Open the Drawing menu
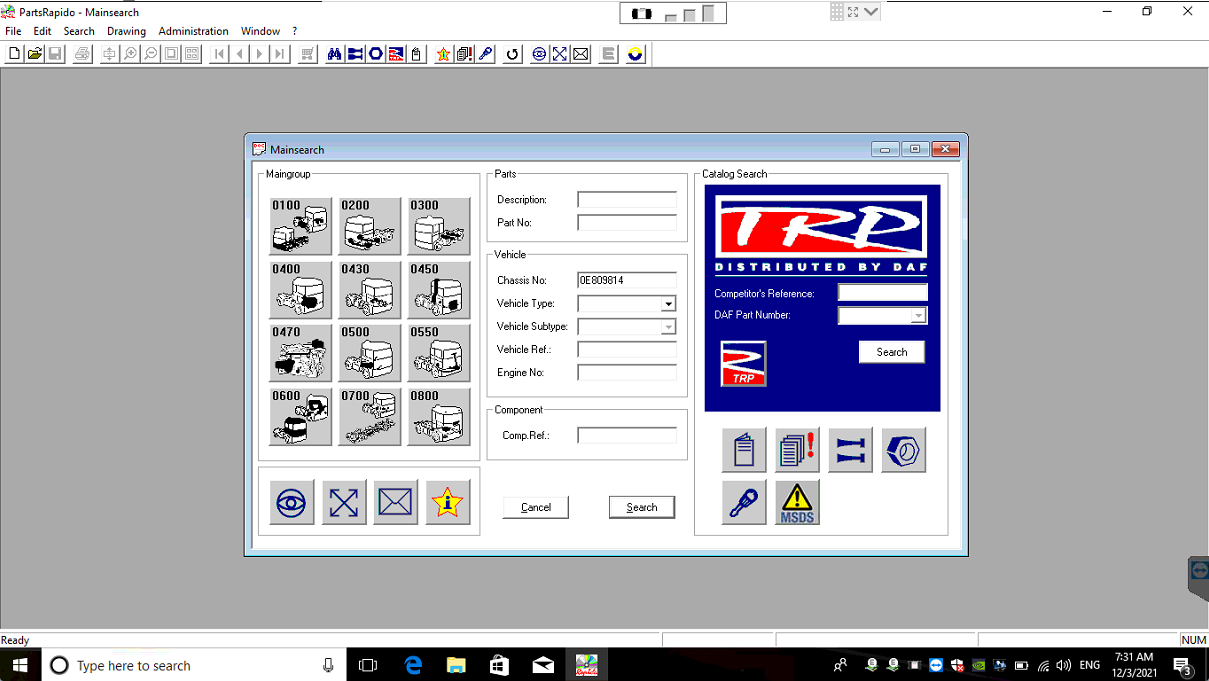Viewport: 1209px width, 681px height. tap(126, 31)
